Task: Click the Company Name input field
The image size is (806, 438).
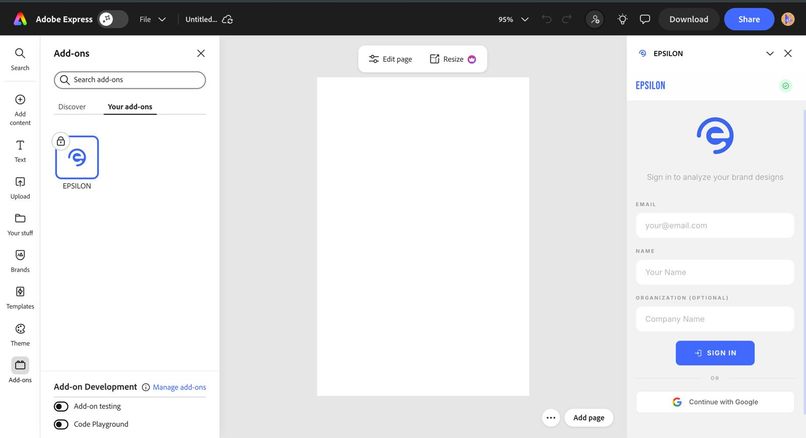Action: click(715, 319)
